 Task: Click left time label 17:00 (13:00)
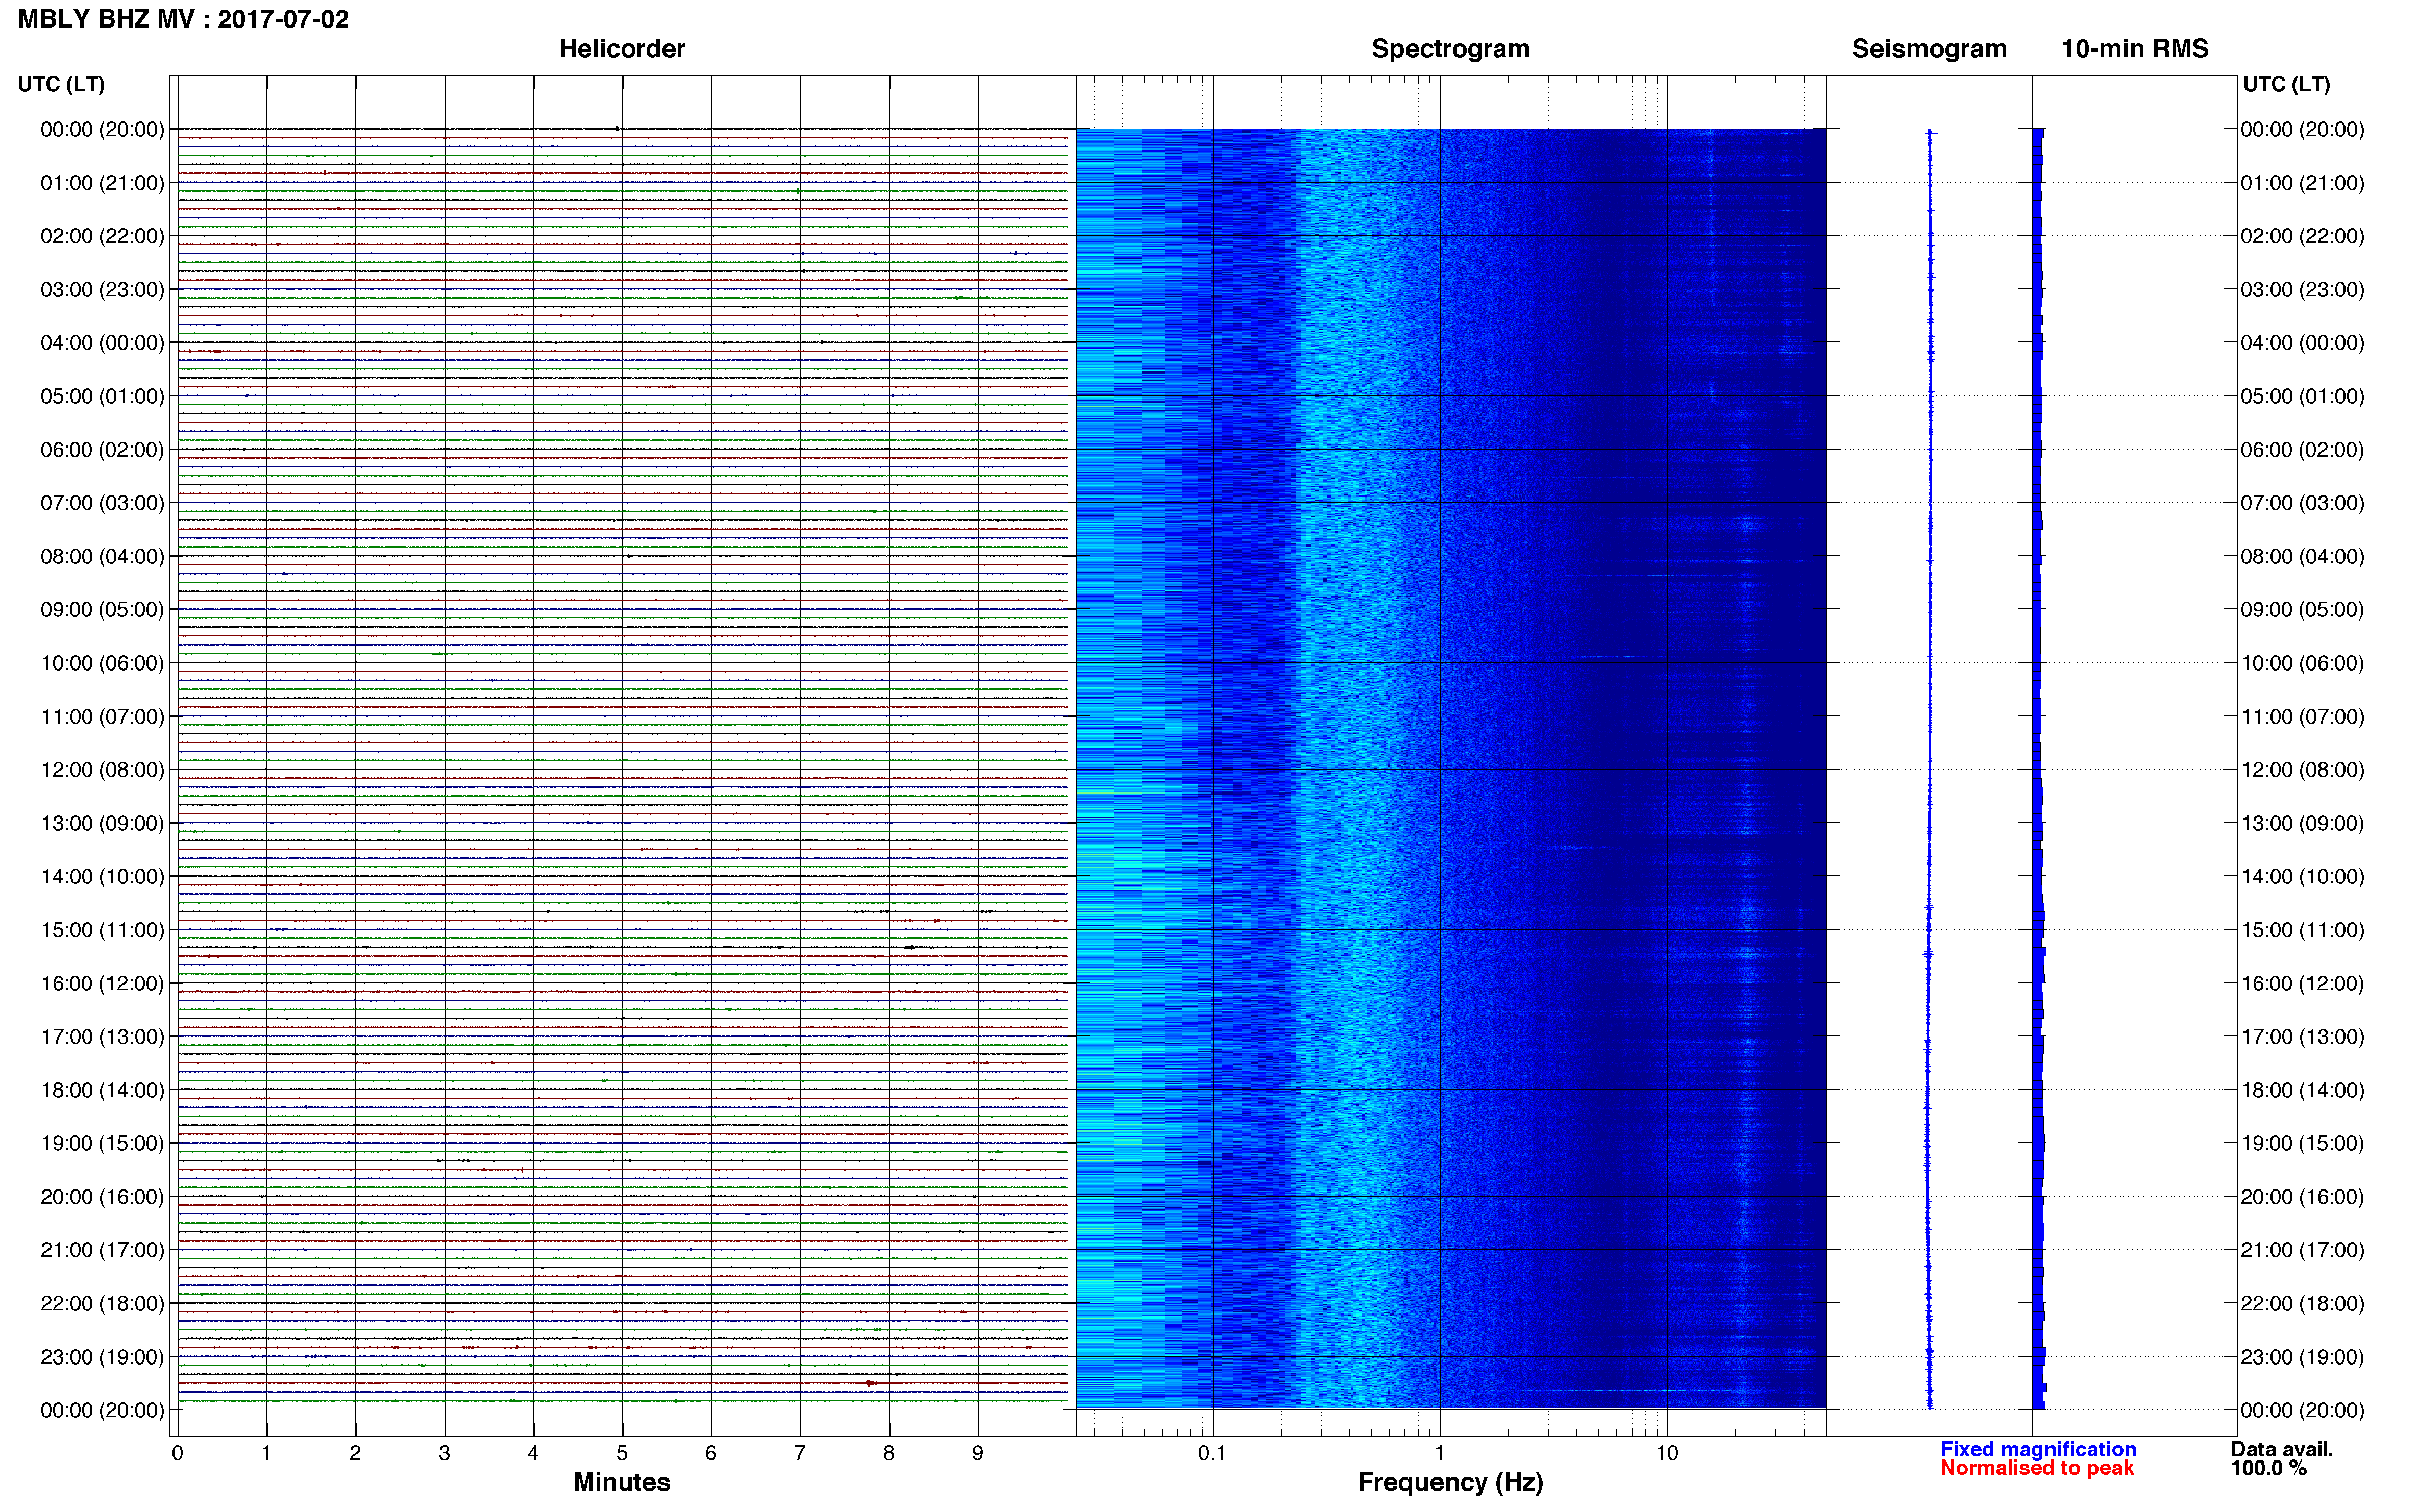(x=102, y=1037)
